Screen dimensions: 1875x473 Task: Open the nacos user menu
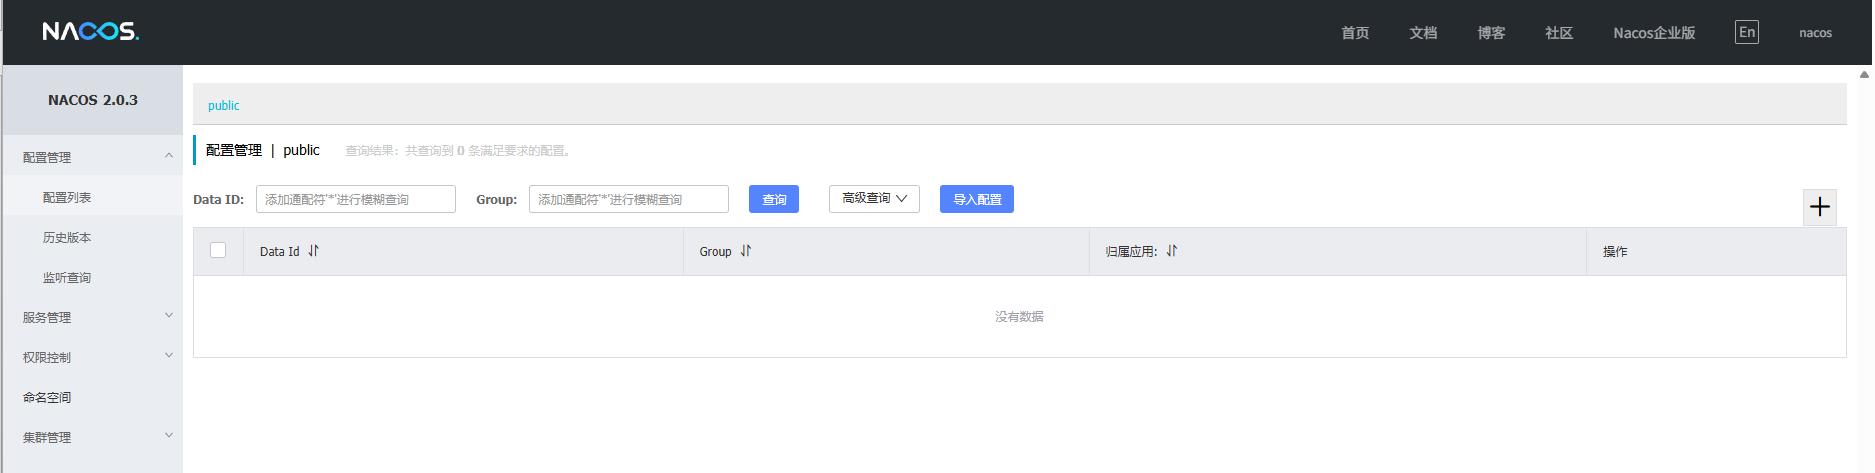1815,33
